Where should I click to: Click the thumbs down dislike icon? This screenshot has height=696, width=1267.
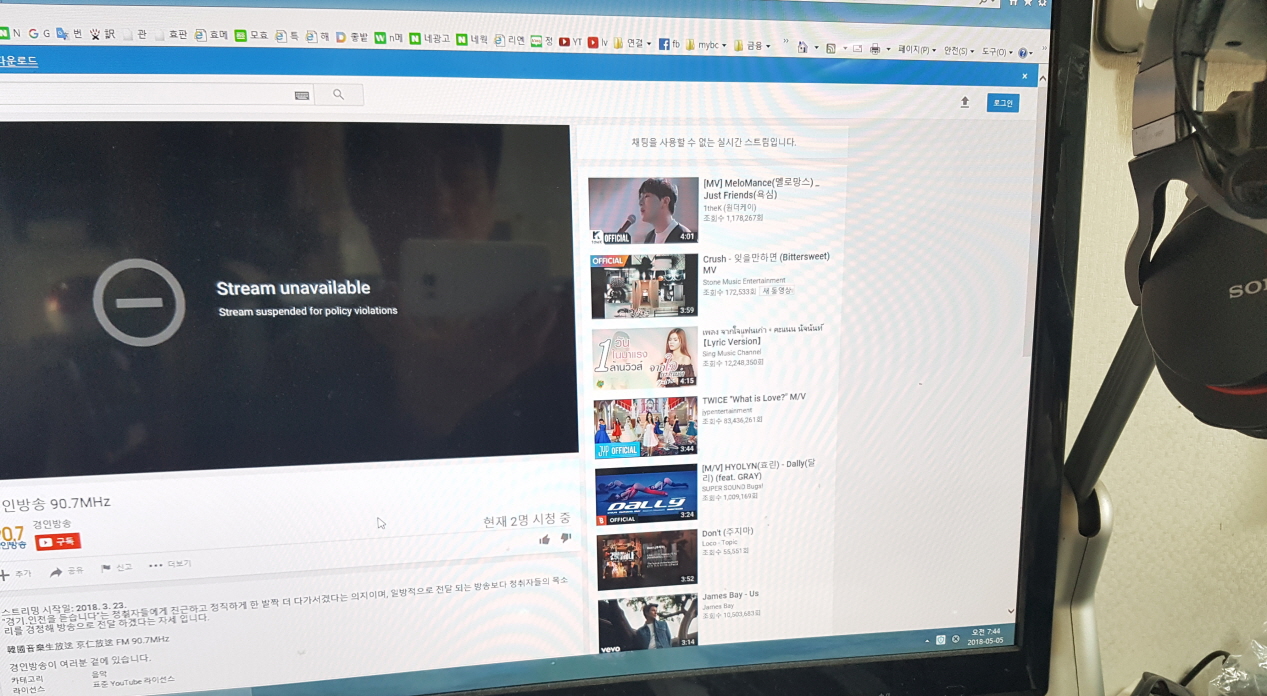[x=565, y=538]
